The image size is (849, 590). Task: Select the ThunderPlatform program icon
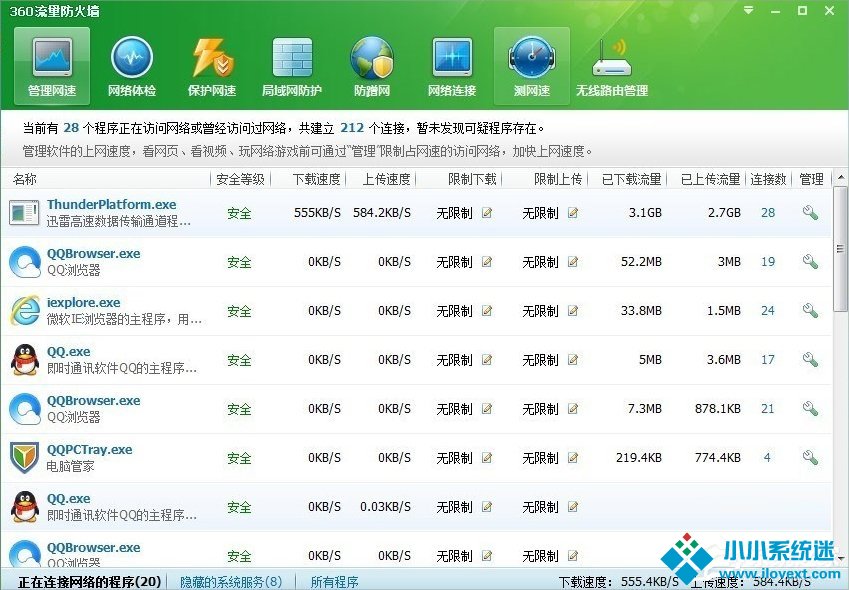[24, 213]
